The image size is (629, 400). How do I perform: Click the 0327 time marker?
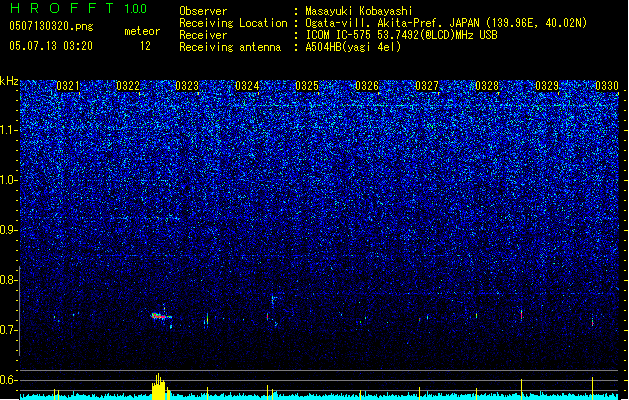(427, 86)
